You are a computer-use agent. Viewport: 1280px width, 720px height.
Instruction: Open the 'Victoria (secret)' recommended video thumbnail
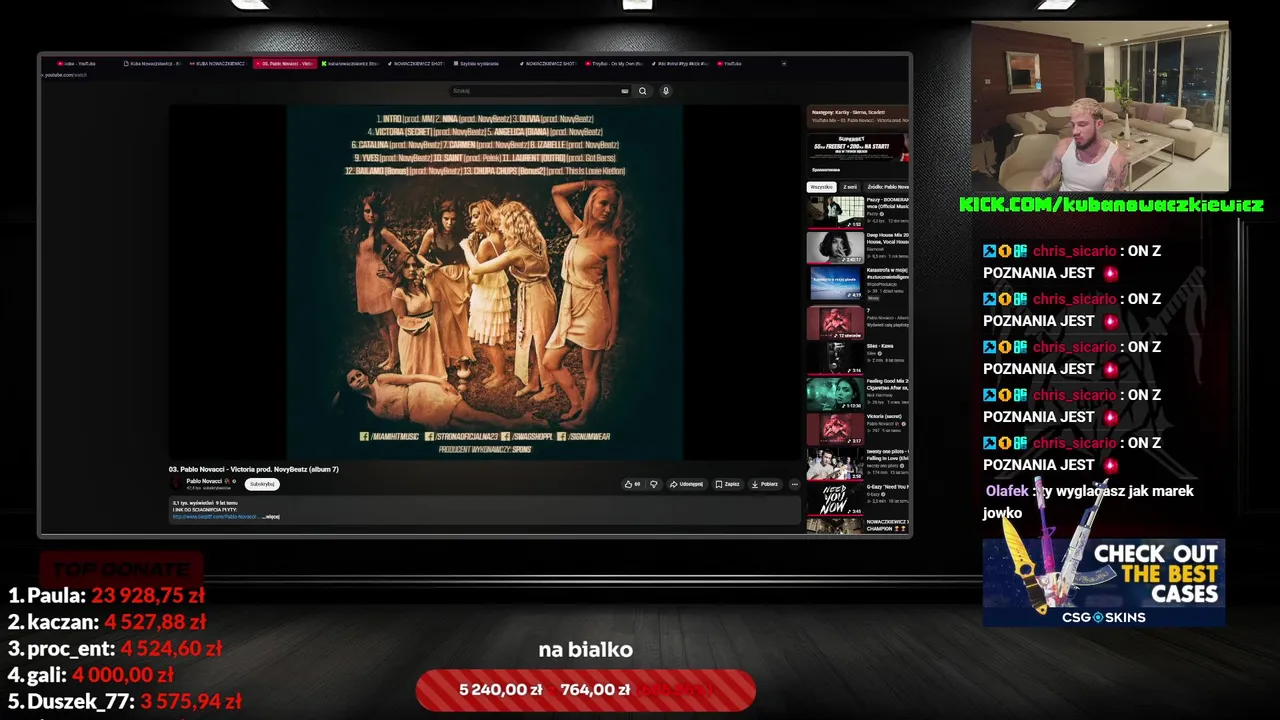[x=835, y=429]
